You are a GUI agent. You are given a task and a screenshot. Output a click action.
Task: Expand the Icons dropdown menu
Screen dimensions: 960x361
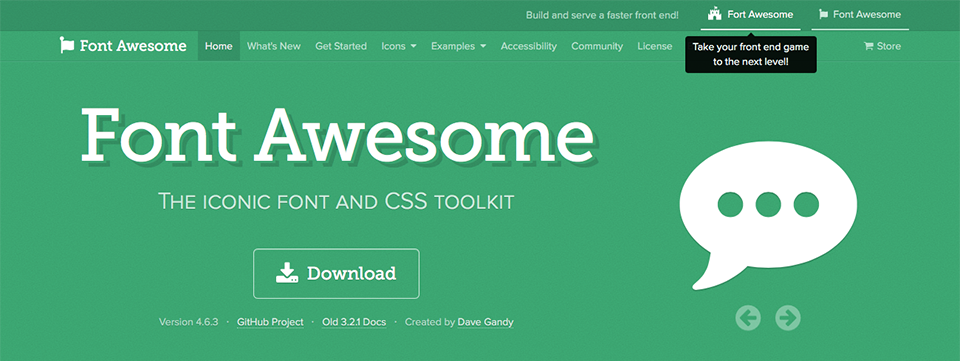[399, 46]
